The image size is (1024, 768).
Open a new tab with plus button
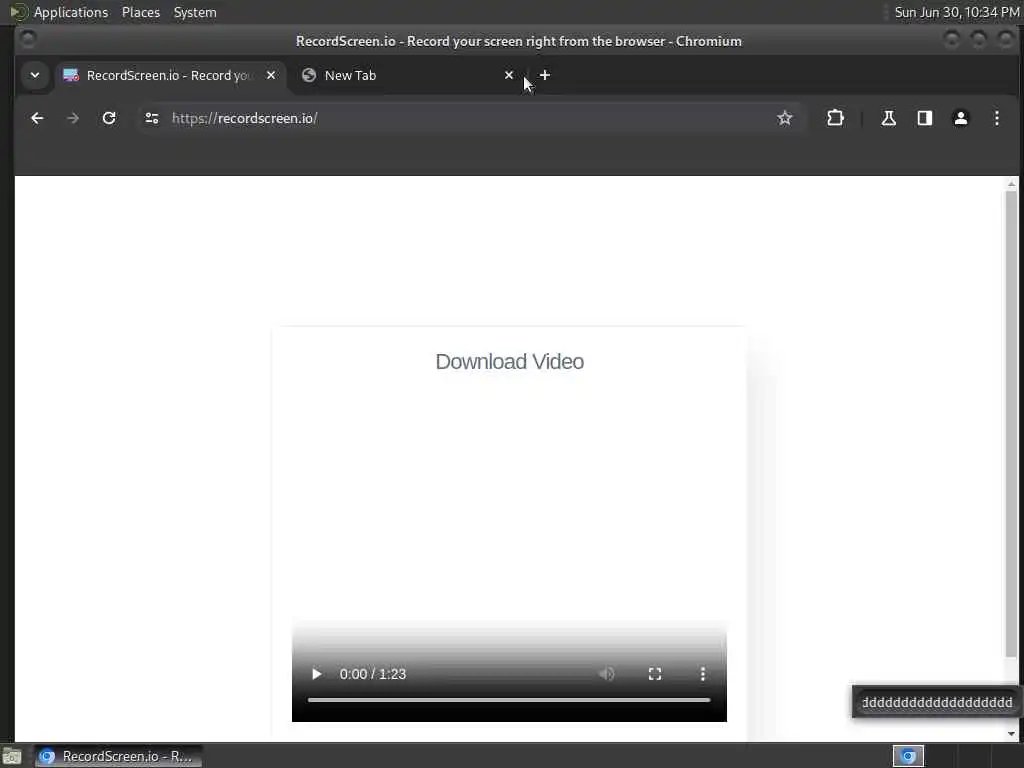(x=545, y=75)
